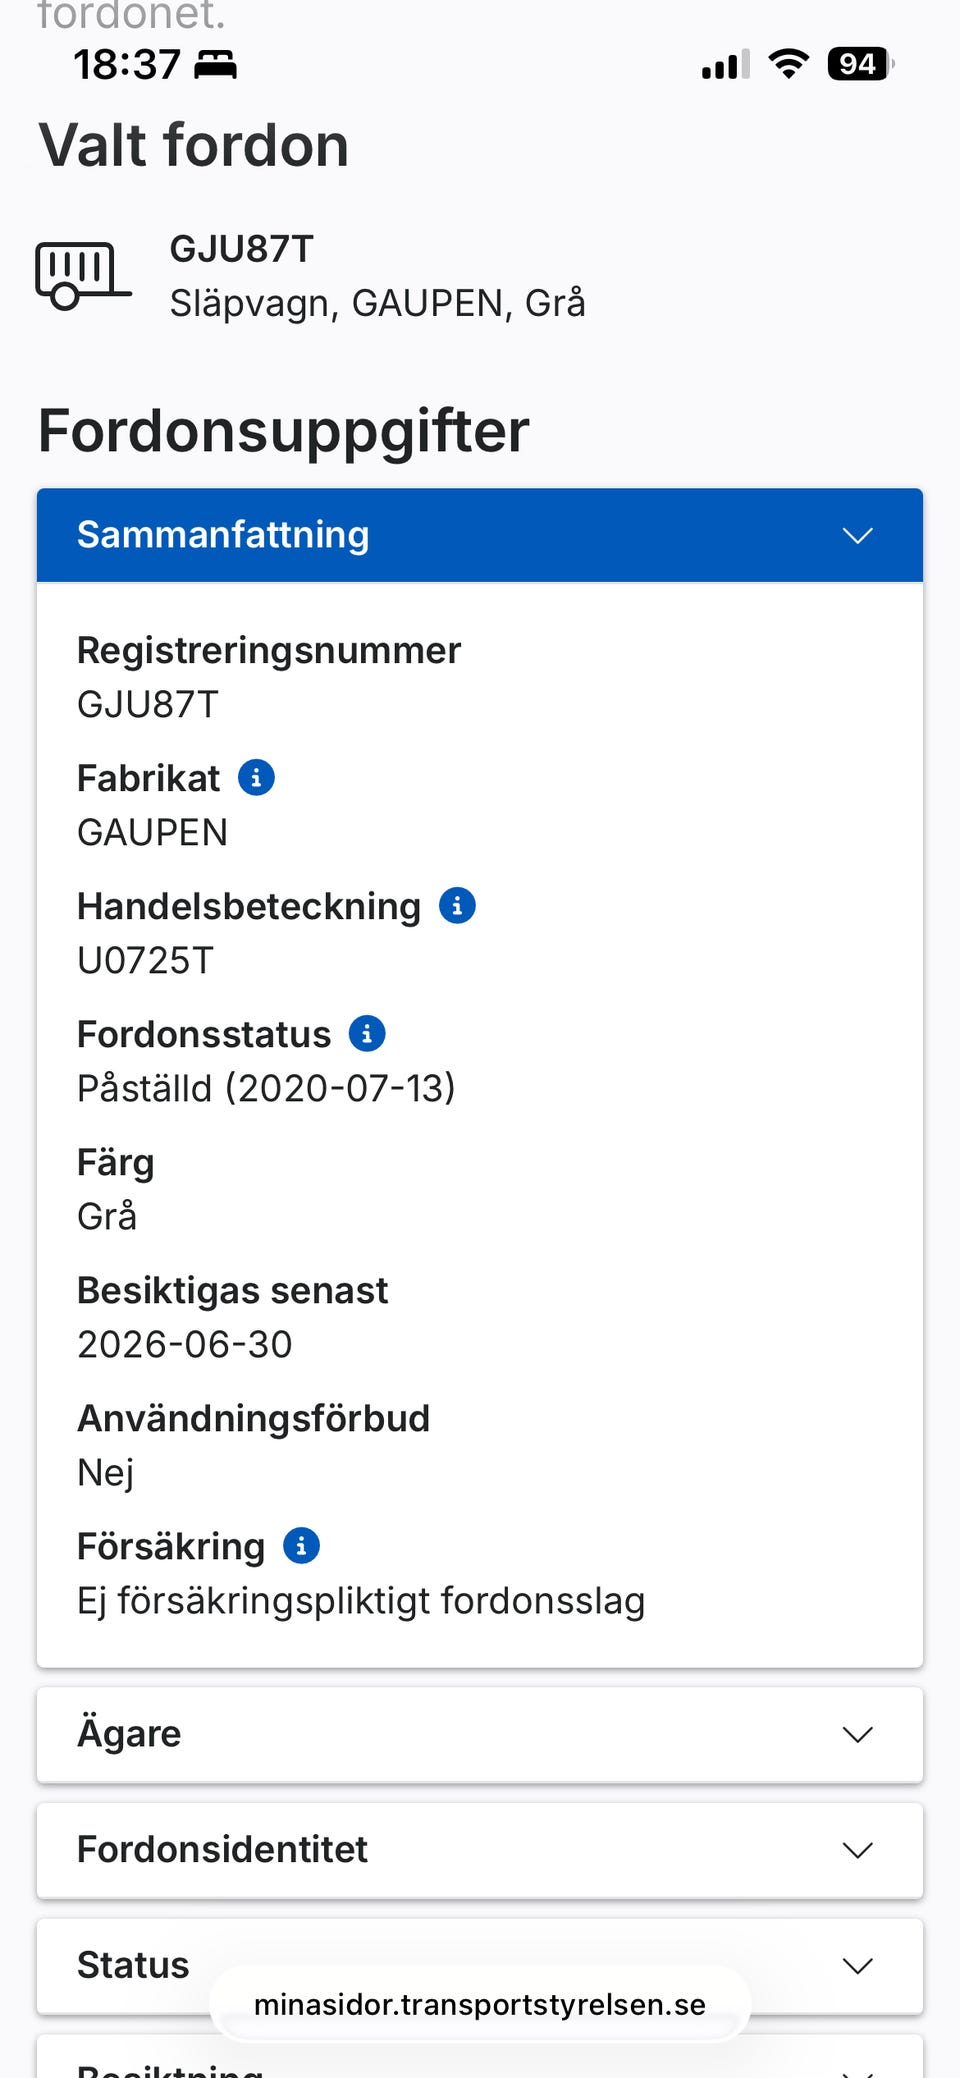Tap the sleep focus bed icon

pyautogui.click(x=215, y=65)
